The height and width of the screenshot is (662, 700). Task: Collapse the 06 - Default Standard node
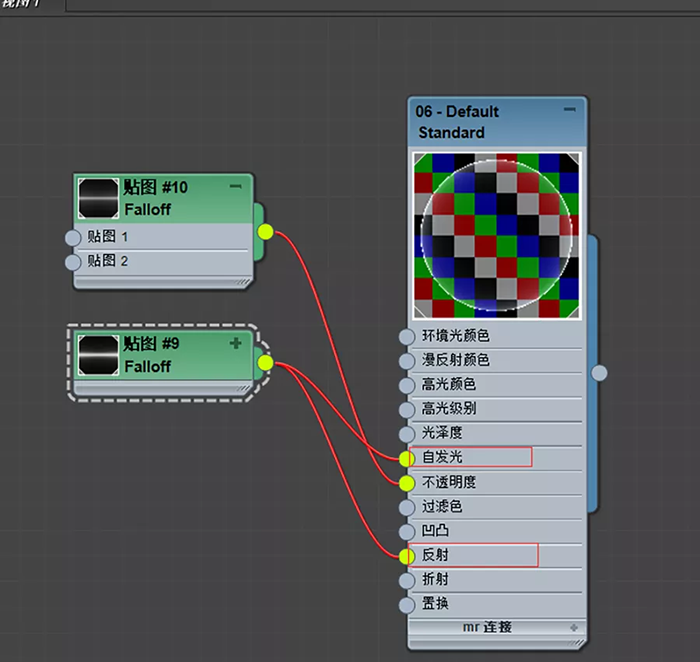569,109
